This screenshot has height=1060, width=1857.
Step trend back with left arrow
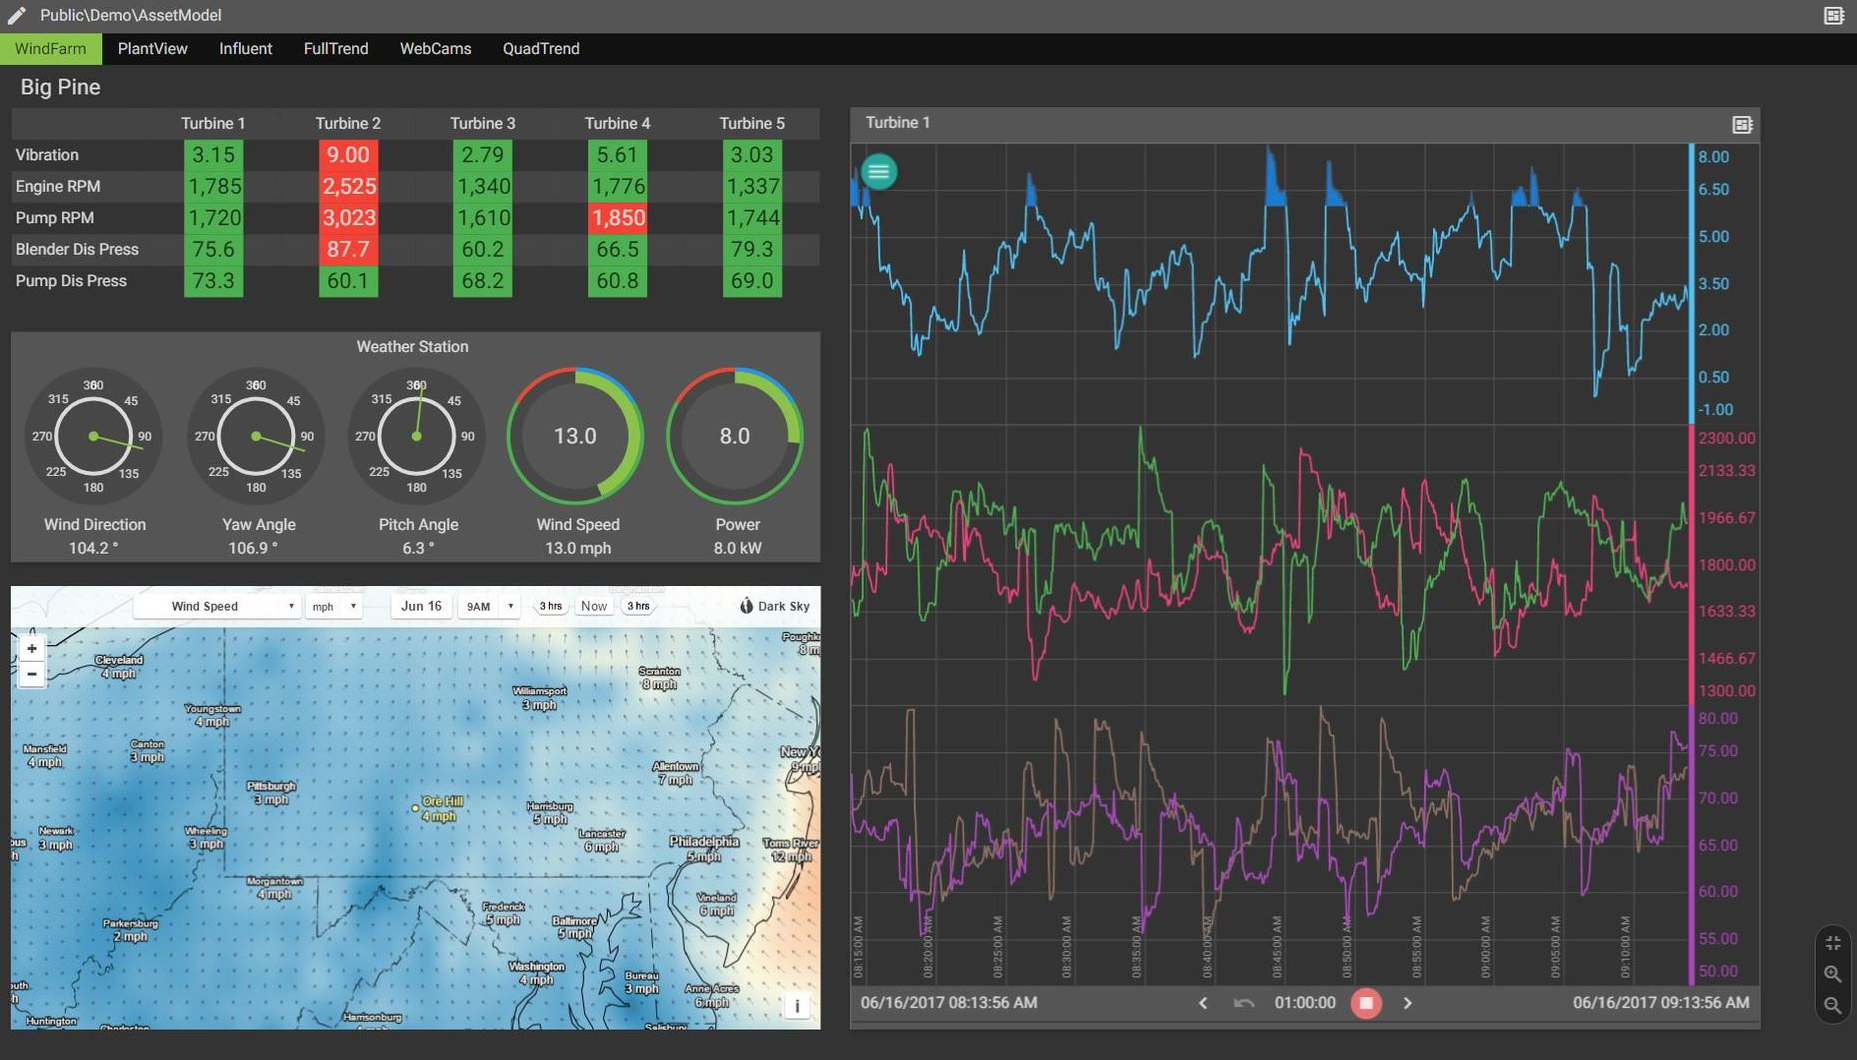click(1203, 1003)
